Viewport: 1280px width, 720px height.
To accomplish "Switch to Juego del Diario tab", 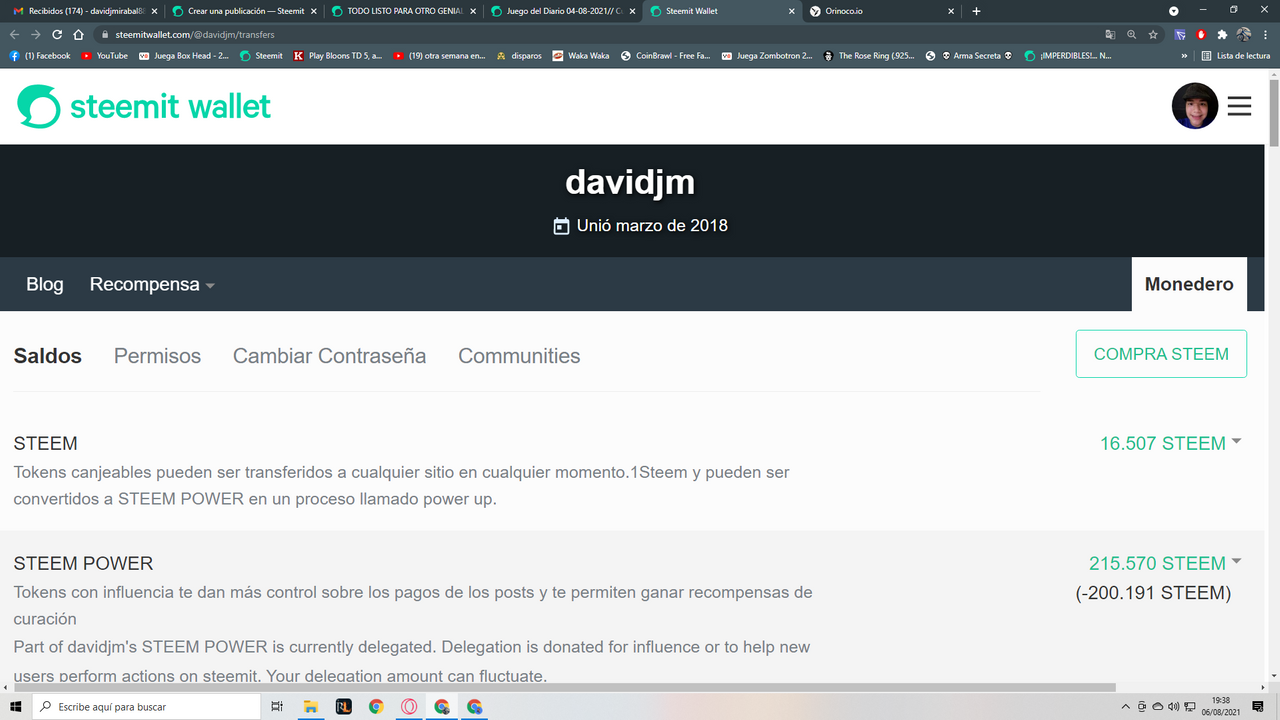I will pos(563,11).
